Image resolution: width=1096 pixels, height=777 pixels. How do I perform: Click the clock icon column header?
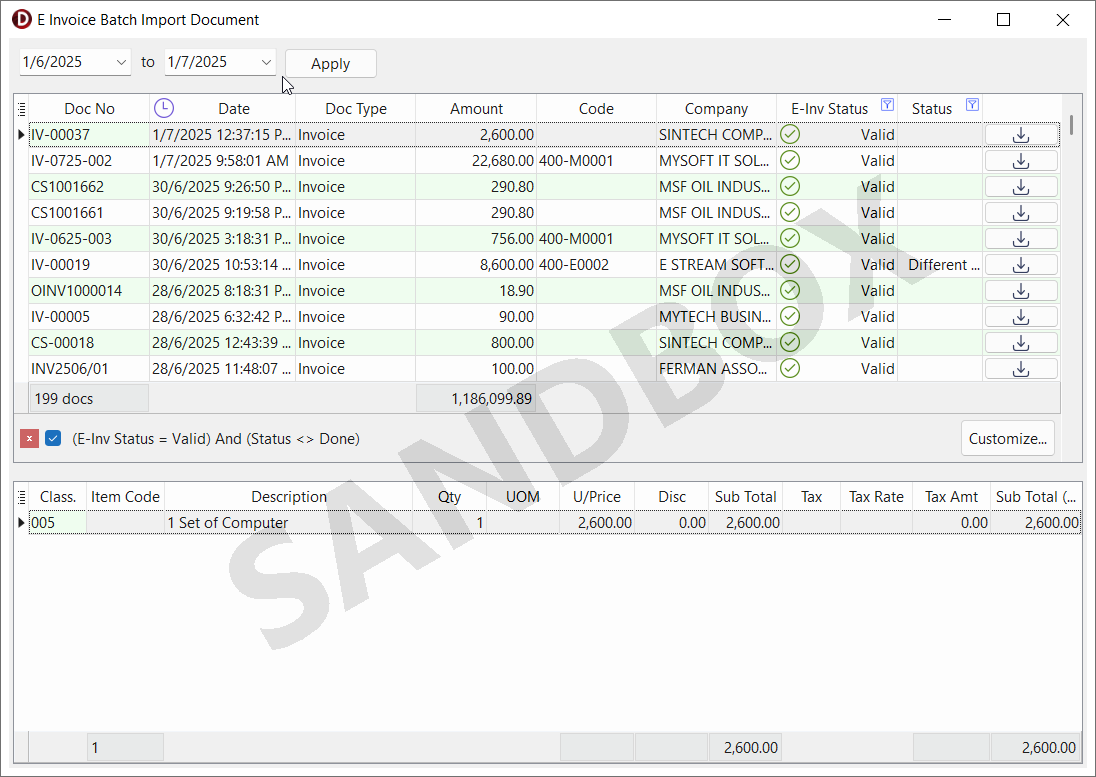pos(163,108)
